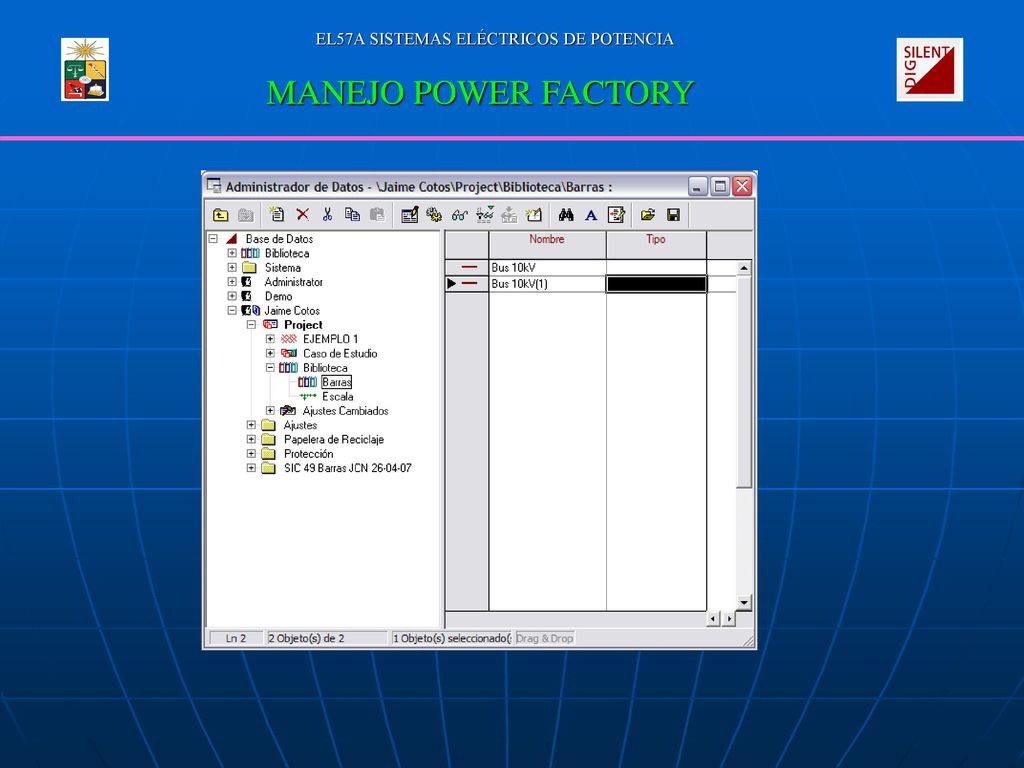Select the 'Bus 10kV(1)' name cell
The width and height of the screenshot is (1024, 768).
coord(547,283)
